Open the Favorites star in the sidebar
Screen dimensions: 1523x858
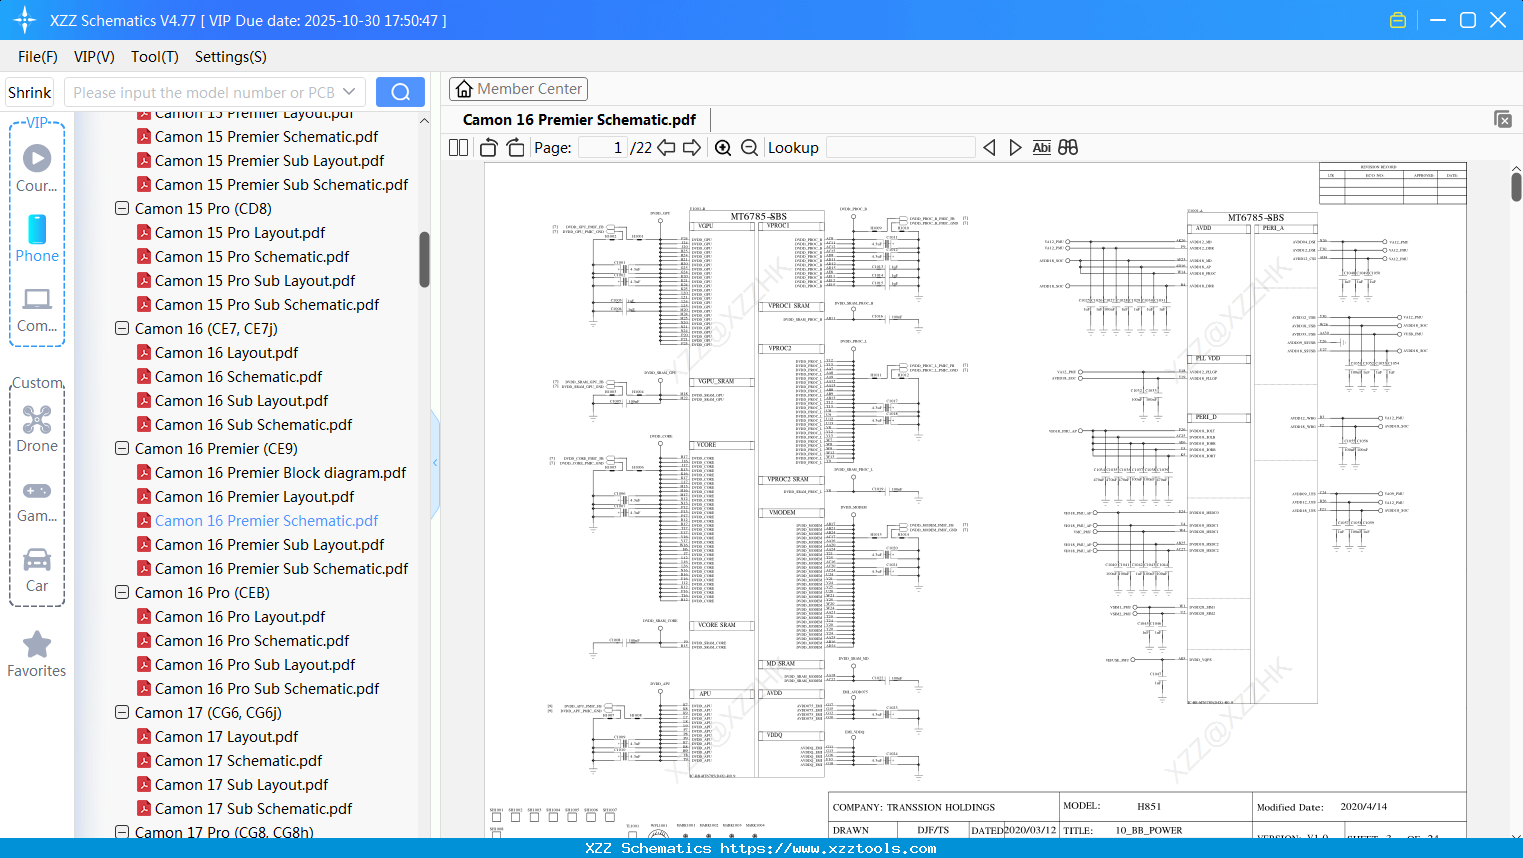pyautogui.click(x=37, y=654)
